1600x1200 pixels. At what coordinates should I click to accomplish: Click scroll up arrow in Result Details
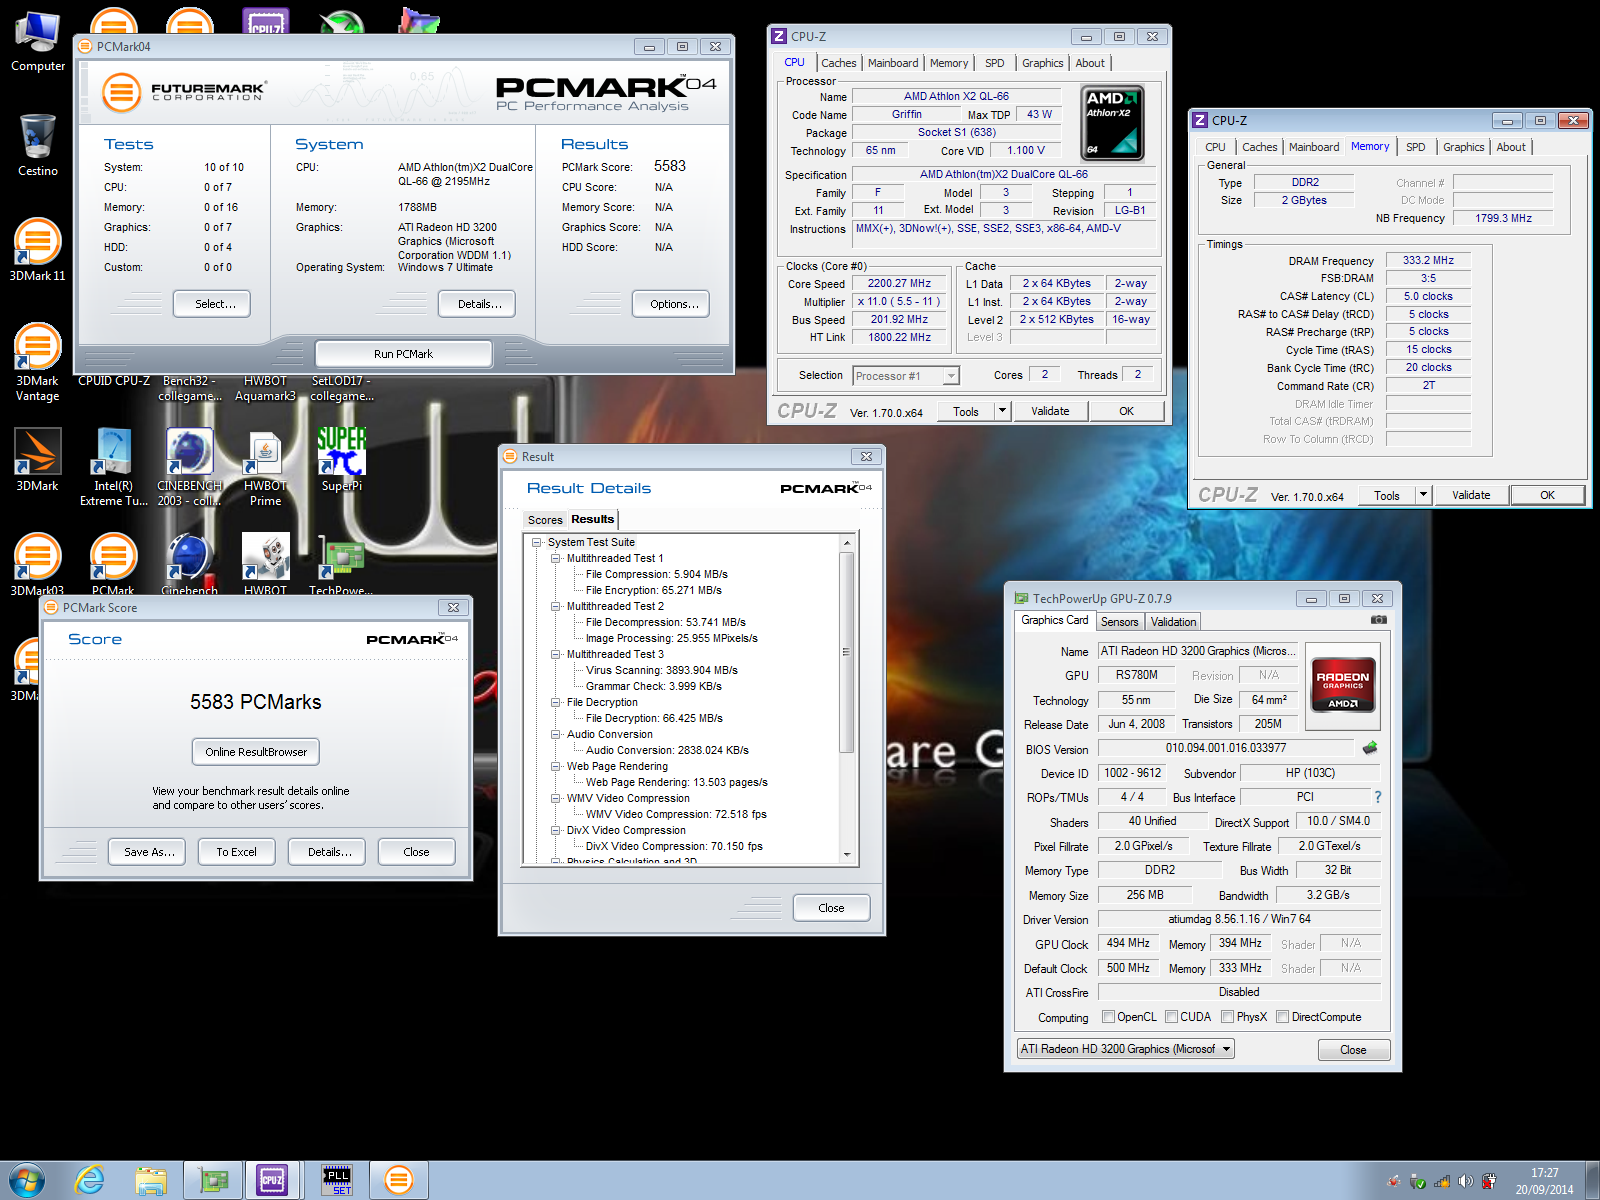[847, 543]
